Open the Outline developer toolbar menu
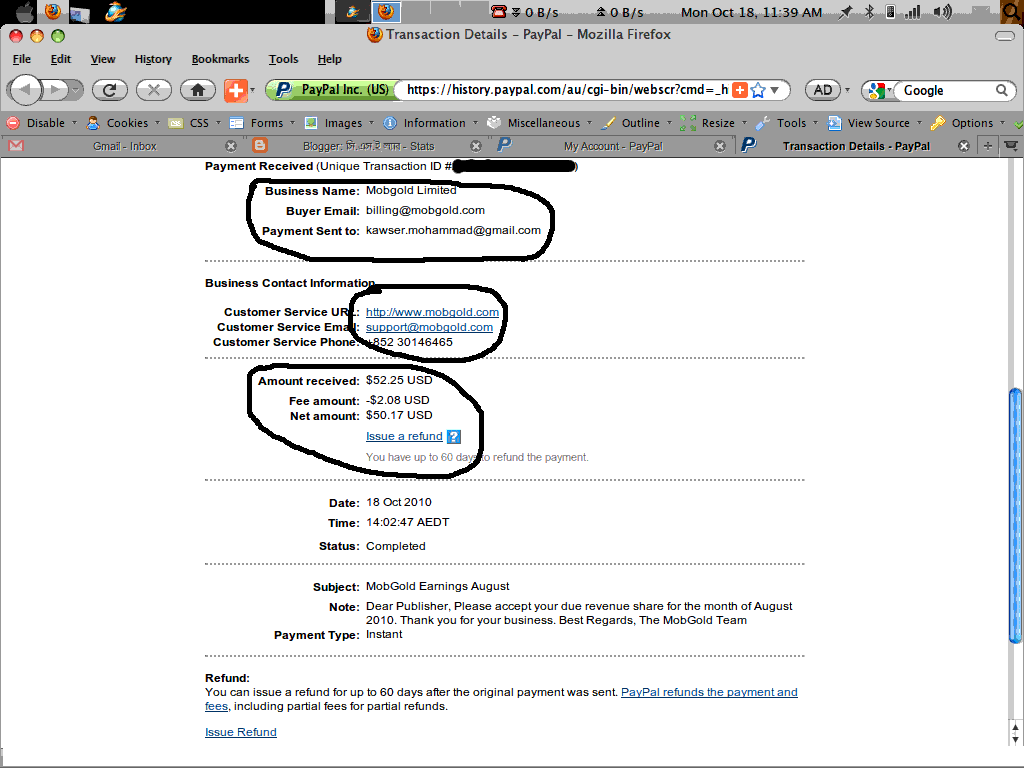Viewport: 1024px width, 768px height. 637,123
